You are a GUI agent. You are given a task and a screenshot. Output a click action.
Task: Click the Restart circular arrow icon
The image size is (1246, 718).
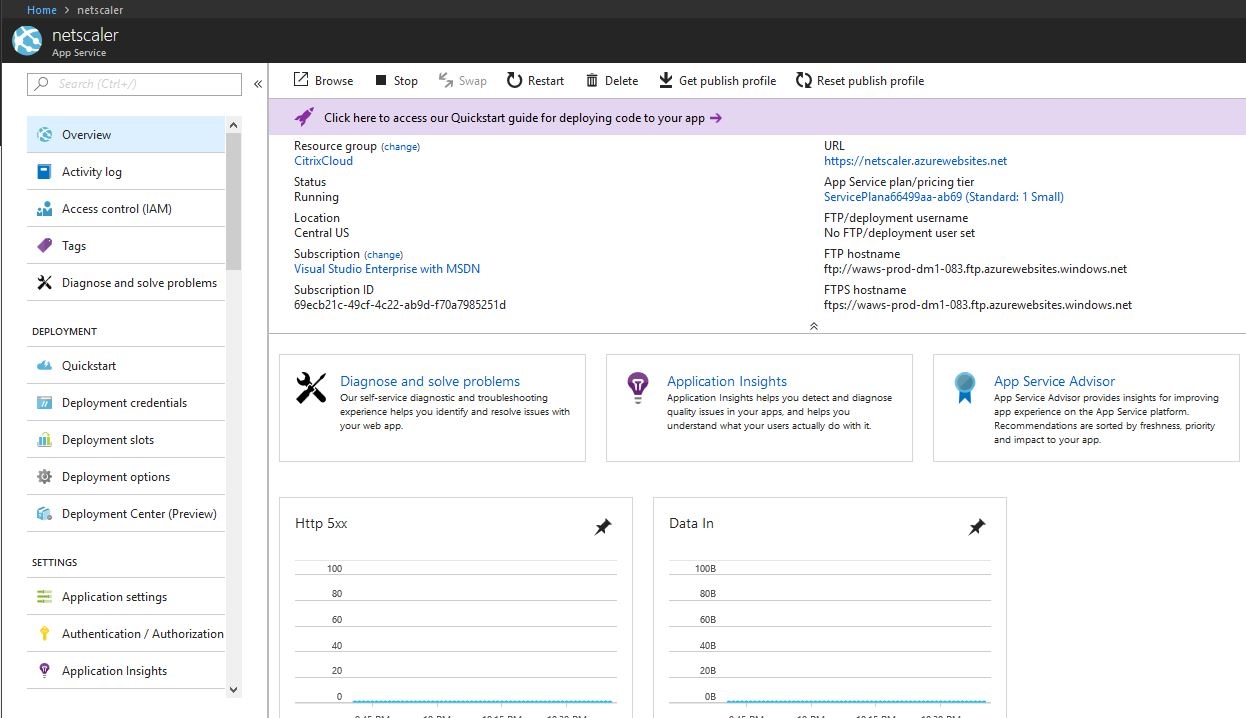(514, 80)
